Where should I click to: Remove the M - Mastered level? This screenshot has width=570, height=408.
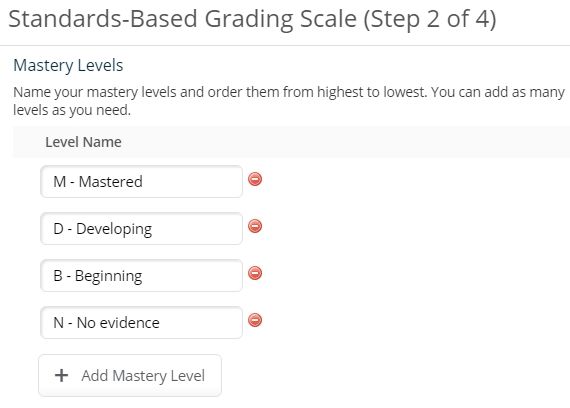255,179
